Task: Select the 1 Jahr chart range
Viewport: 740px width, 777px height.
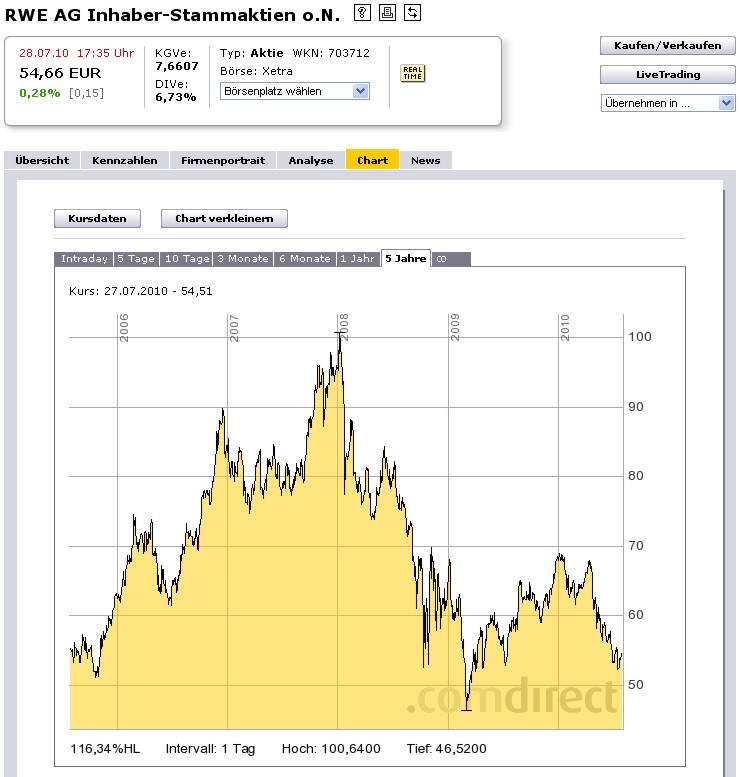Action: point(358,258)
